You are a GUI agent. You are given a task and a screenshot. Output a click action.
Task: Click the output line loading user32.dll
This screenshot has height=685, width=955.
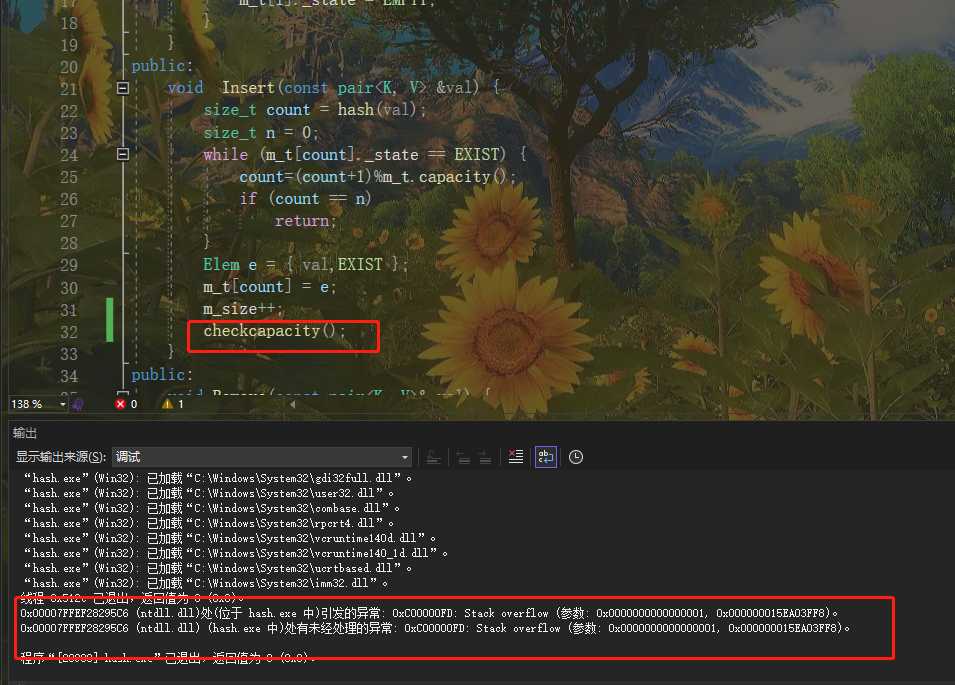(208, 493)
